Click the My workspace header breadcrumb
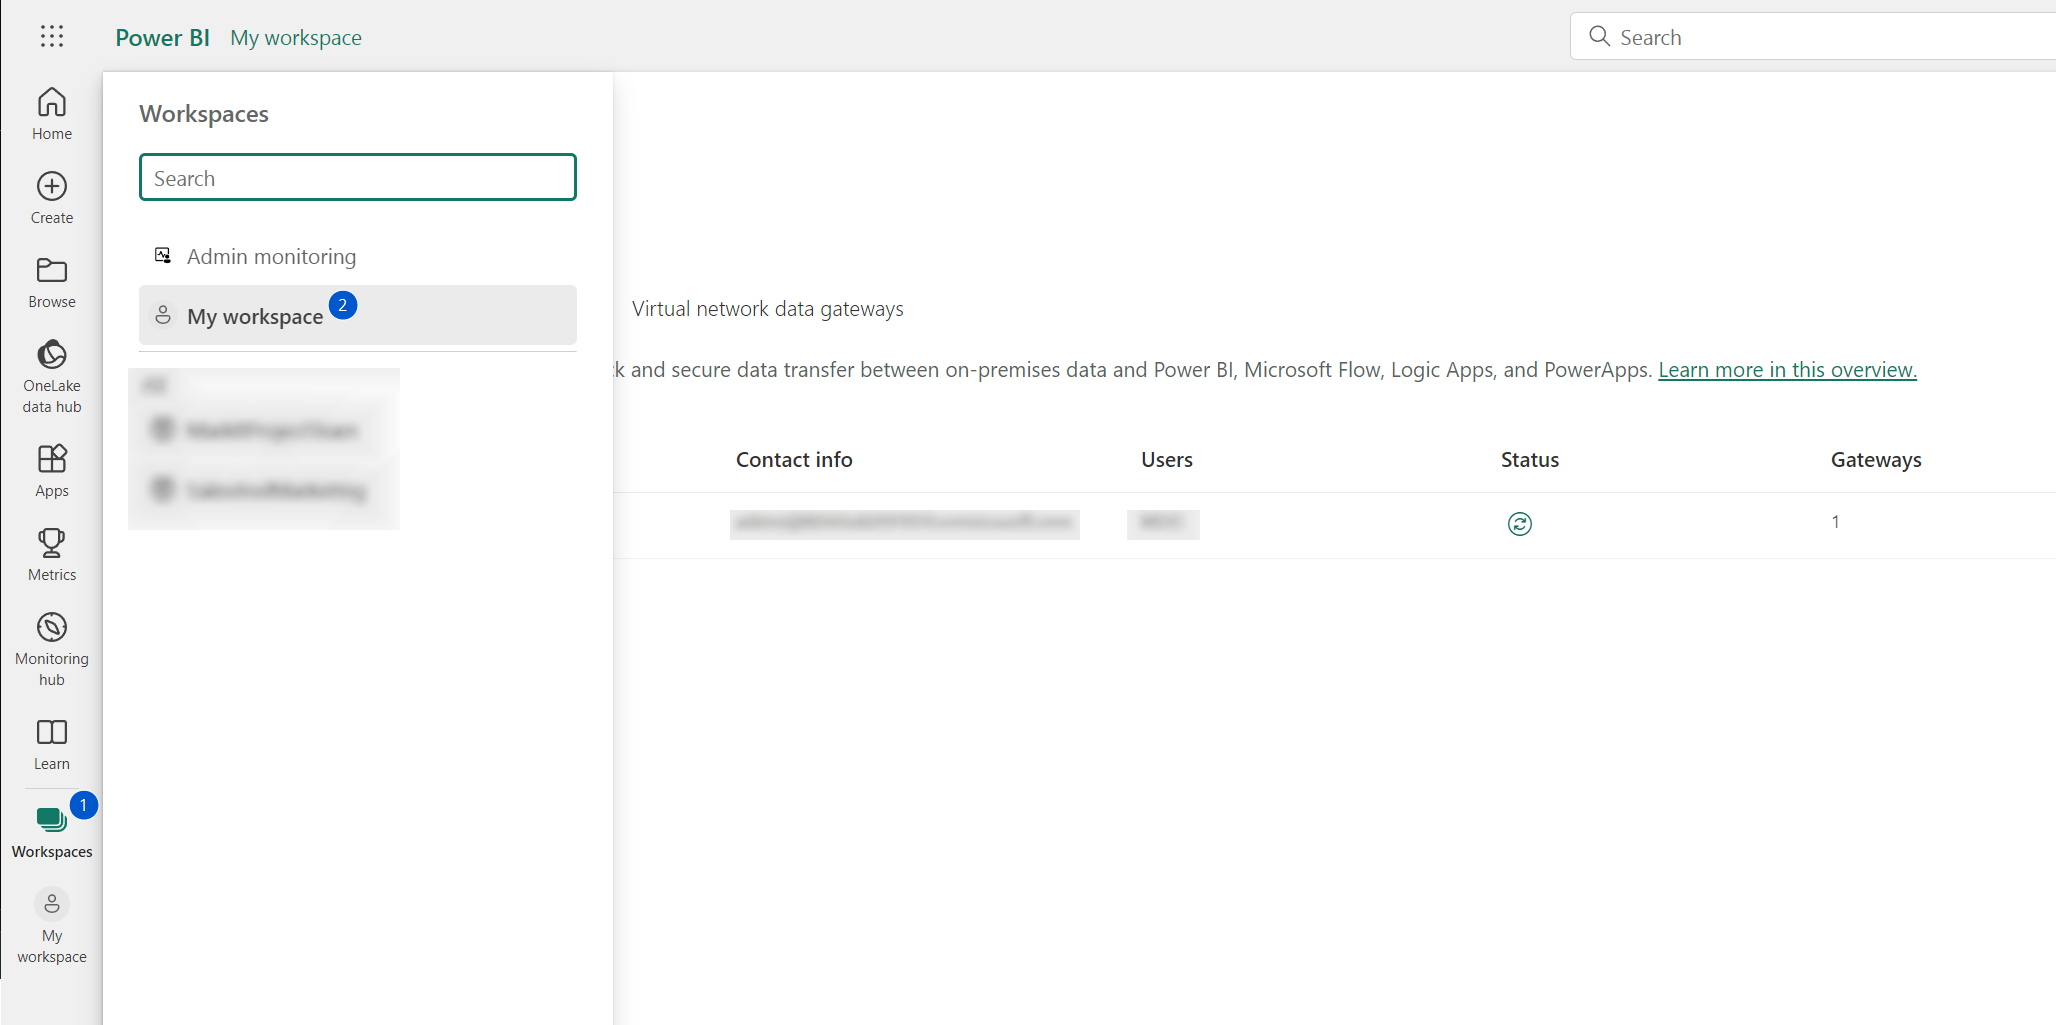The width and height of the screenshot is (2056, 1025). coord(296,37)
